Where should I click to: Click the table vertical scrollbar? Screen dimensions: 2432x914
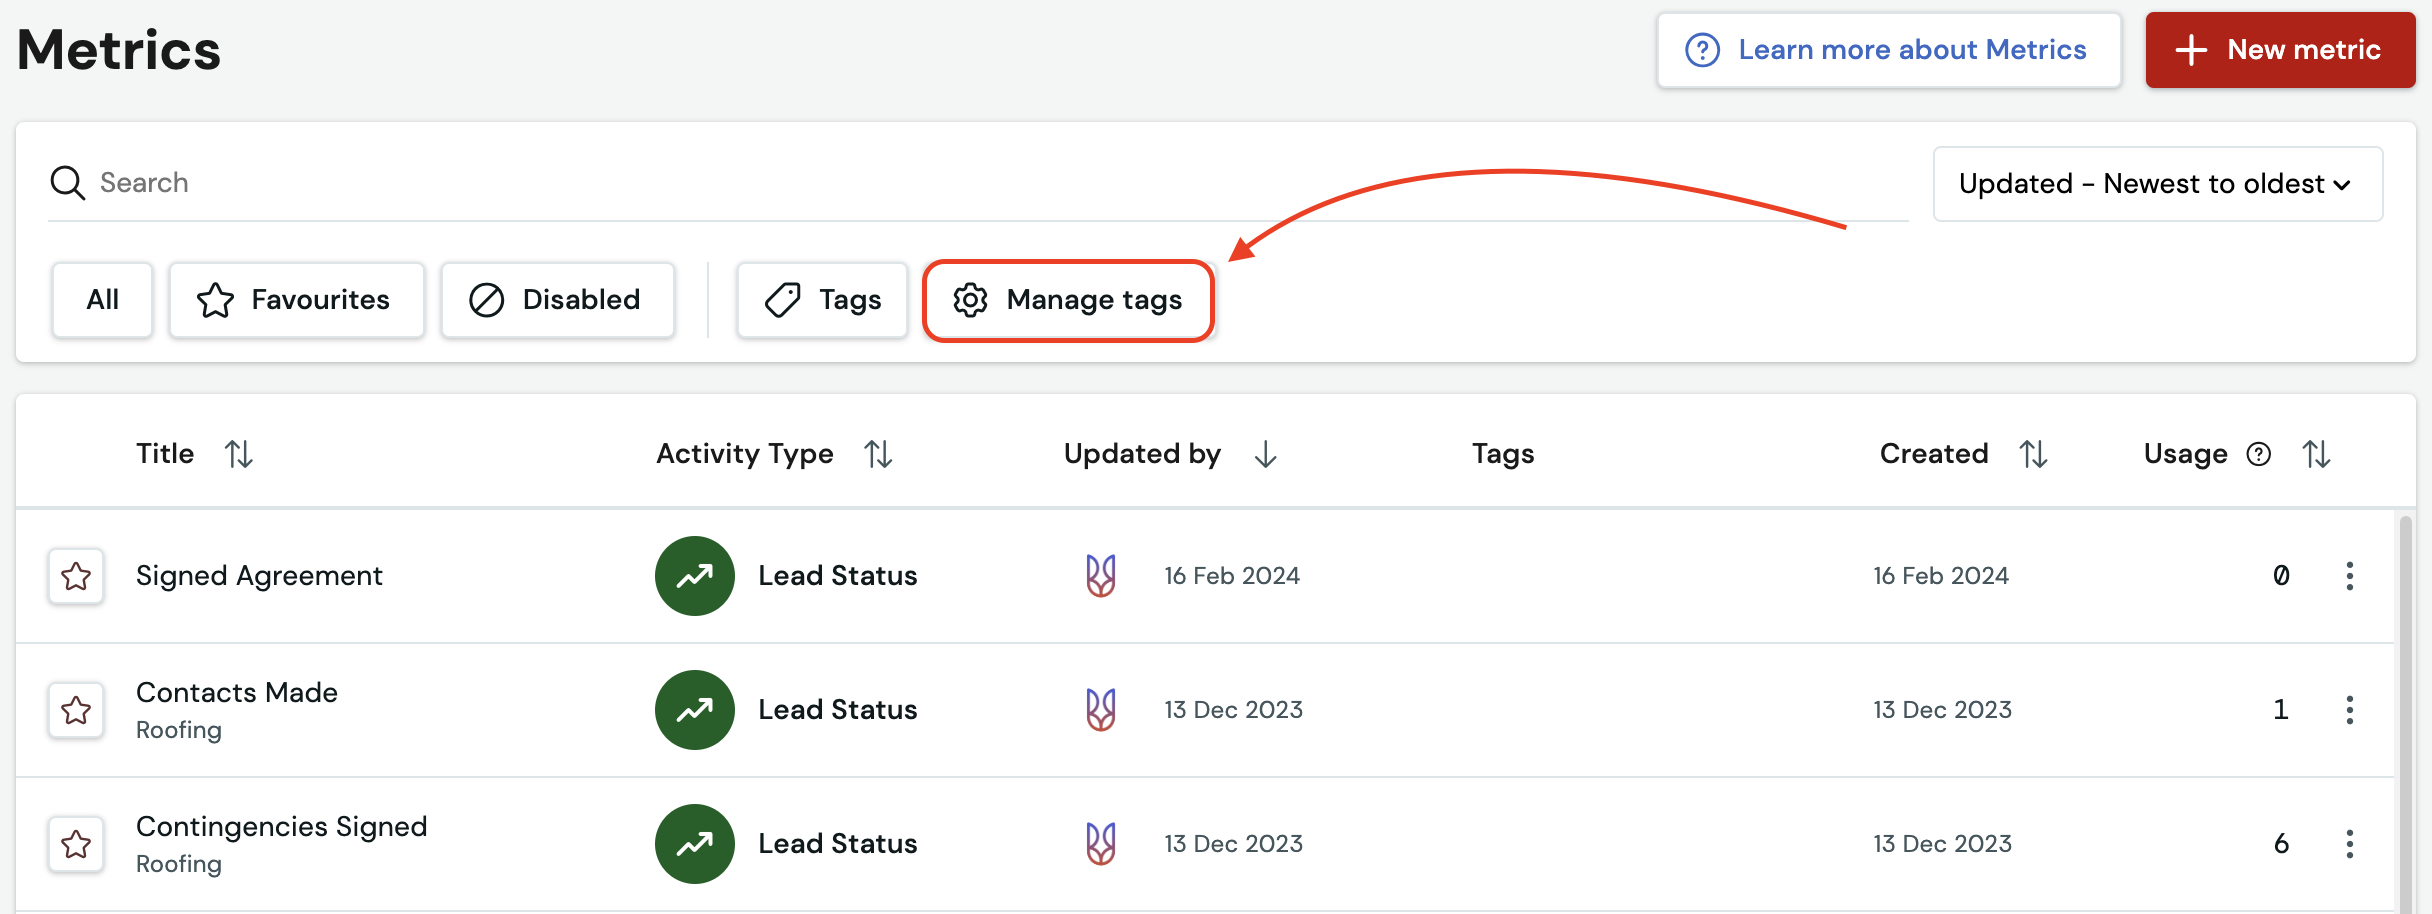2405,712
